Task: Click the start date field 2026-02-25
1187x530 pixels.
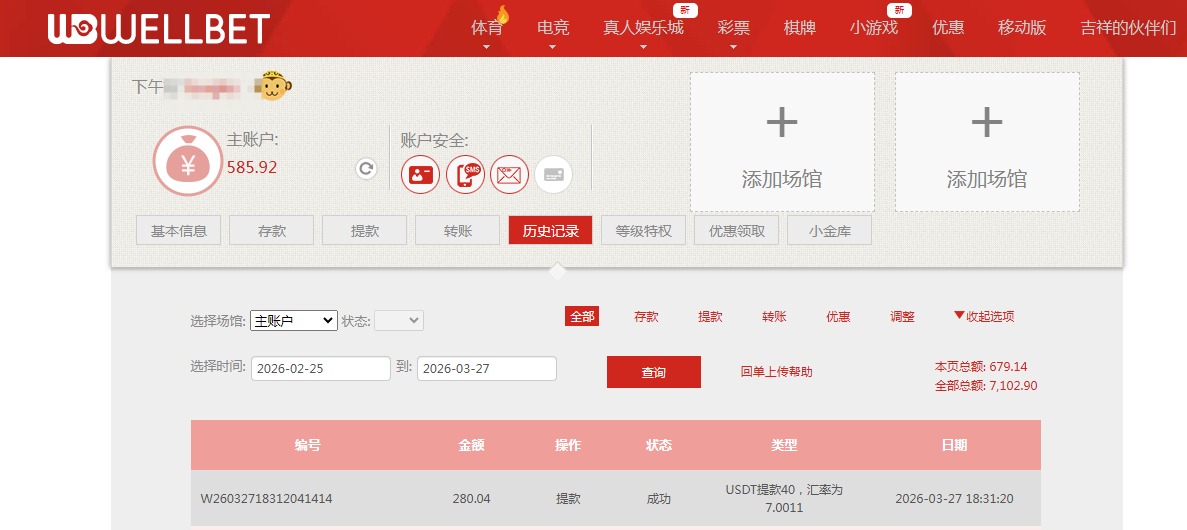Action: 321,369
